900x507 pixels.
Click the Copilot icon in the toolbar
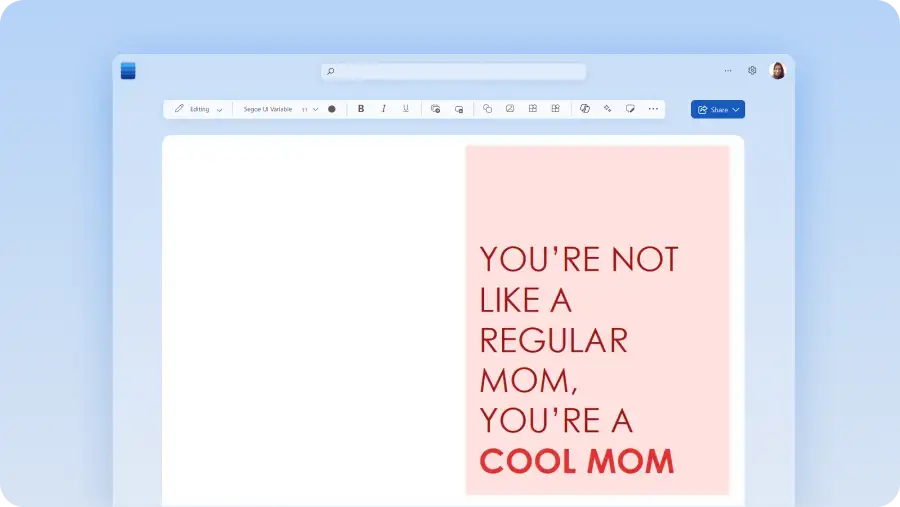click(x=585, y=109)
